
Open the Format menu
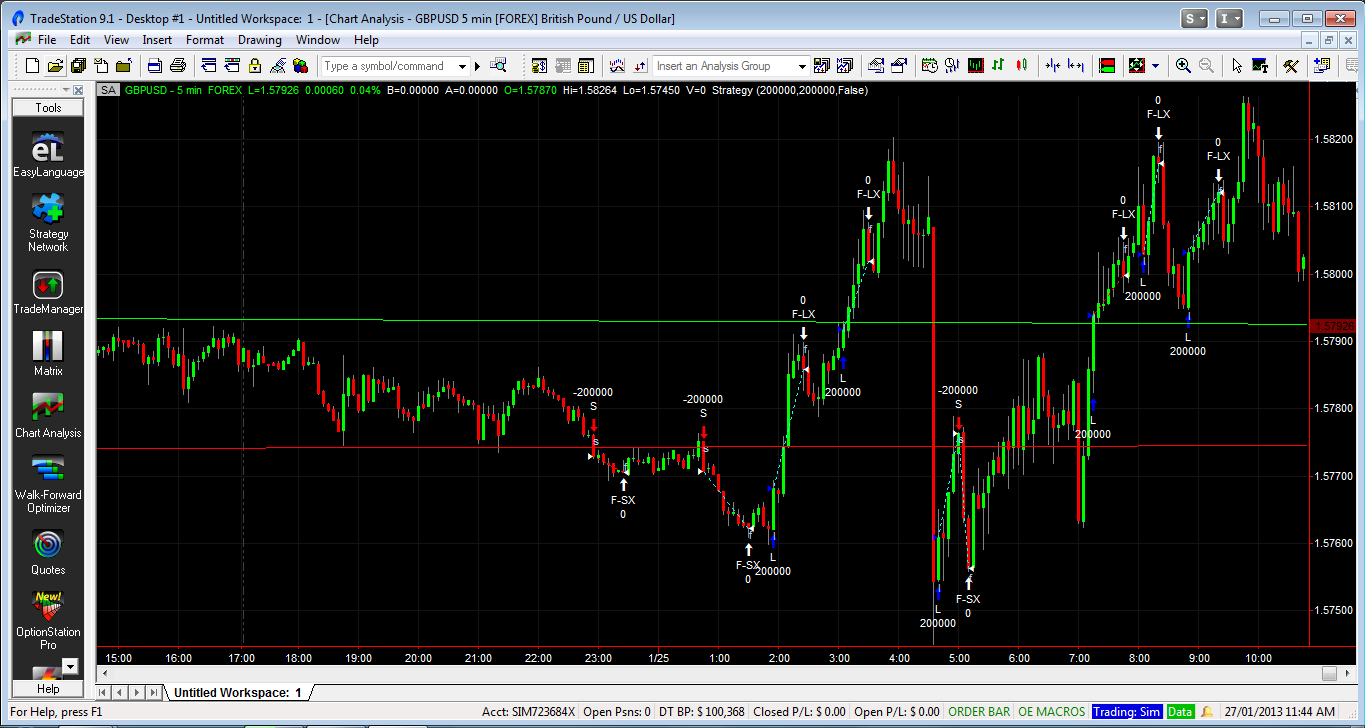coord(205,40)
